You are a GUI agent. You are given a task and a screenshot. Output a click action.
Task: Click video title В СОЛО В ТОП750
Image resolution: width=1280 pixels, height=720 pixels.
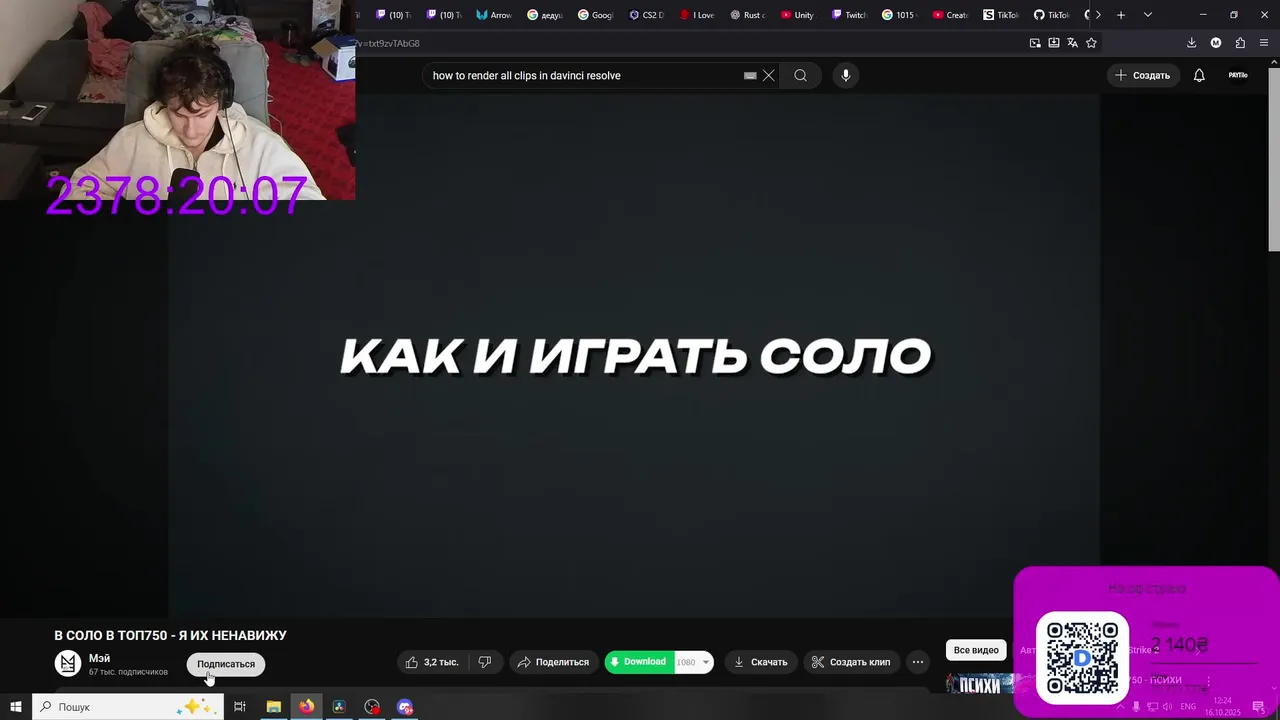click(x=170, y=635)
